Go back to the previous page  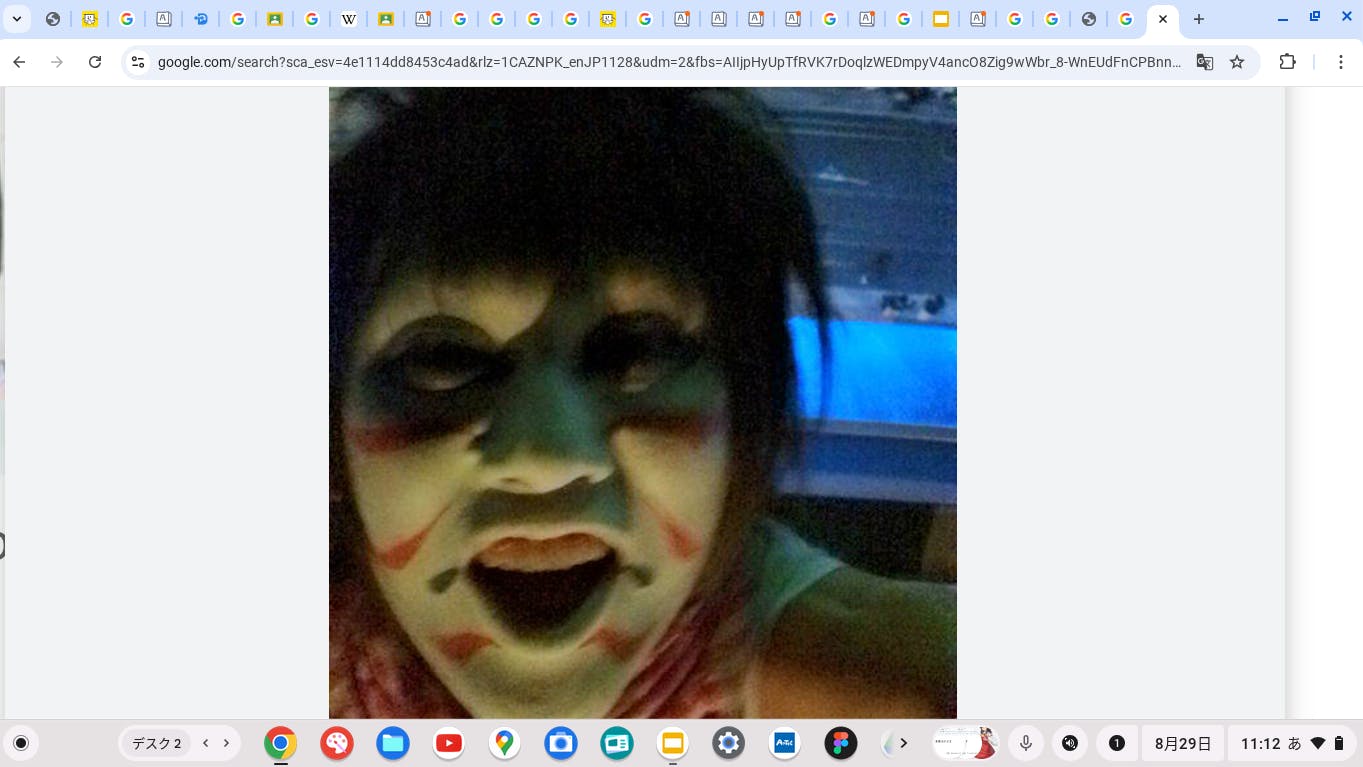19,62
